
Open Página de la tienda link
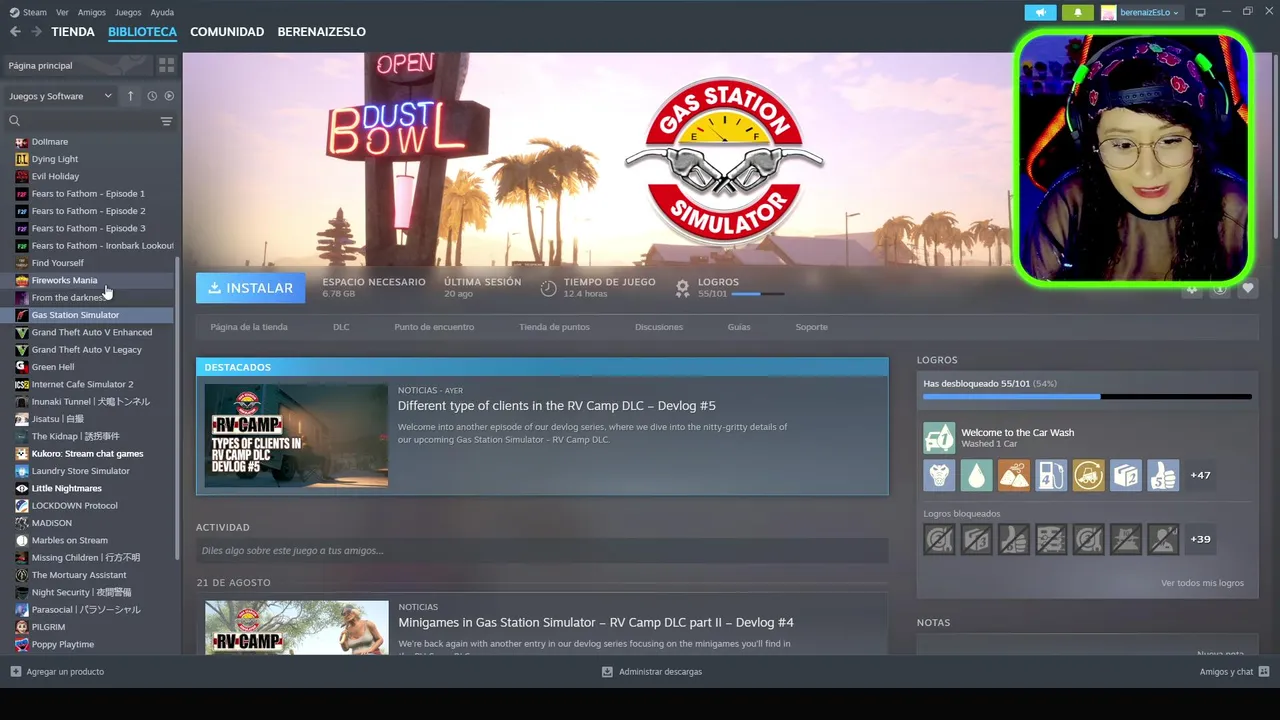click(x=249, y=327)
